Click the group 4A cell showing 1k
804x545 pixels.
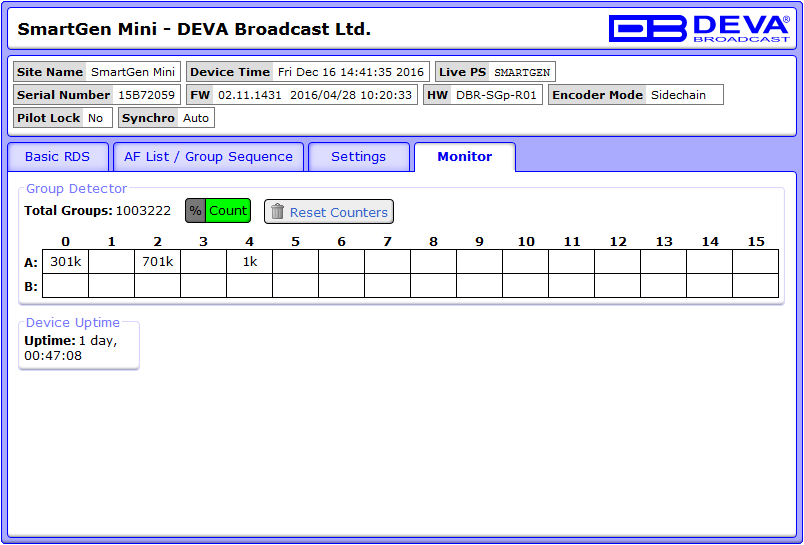point(250,262)
